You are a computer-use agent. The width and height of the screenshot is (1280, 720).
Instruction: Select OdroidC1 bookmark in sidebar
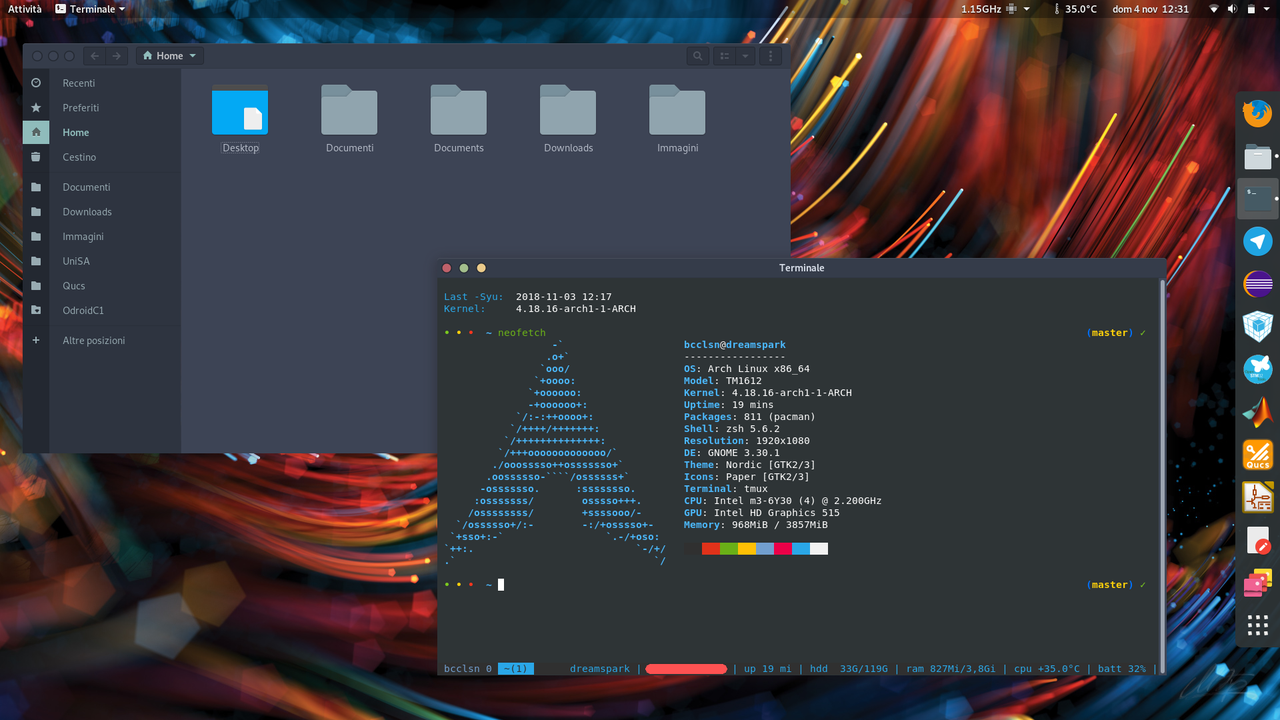[x=101, y=310]
